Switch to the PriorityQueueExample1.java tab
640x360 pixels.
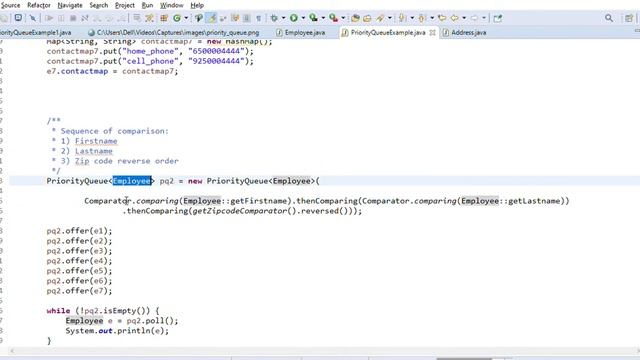click(36, 32)
